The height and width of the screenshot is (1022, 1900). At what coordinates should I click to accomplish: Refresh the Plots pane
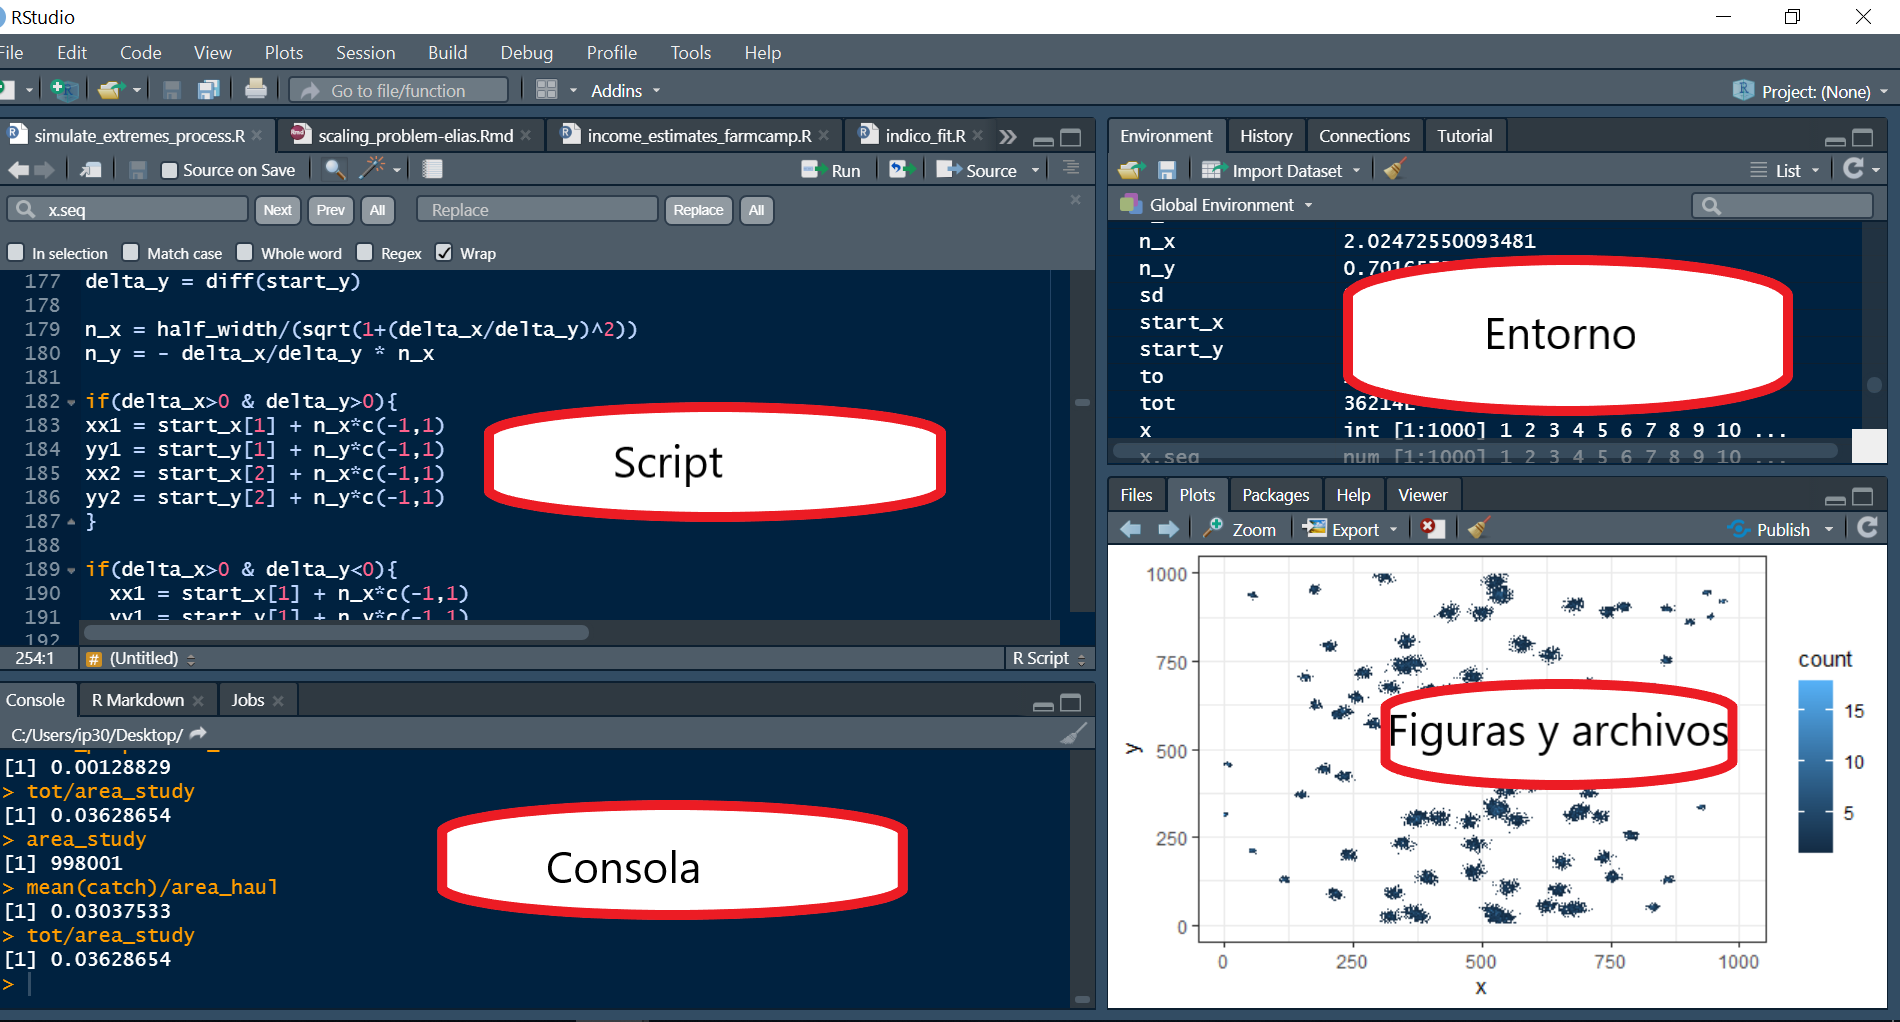point(1868,528)
